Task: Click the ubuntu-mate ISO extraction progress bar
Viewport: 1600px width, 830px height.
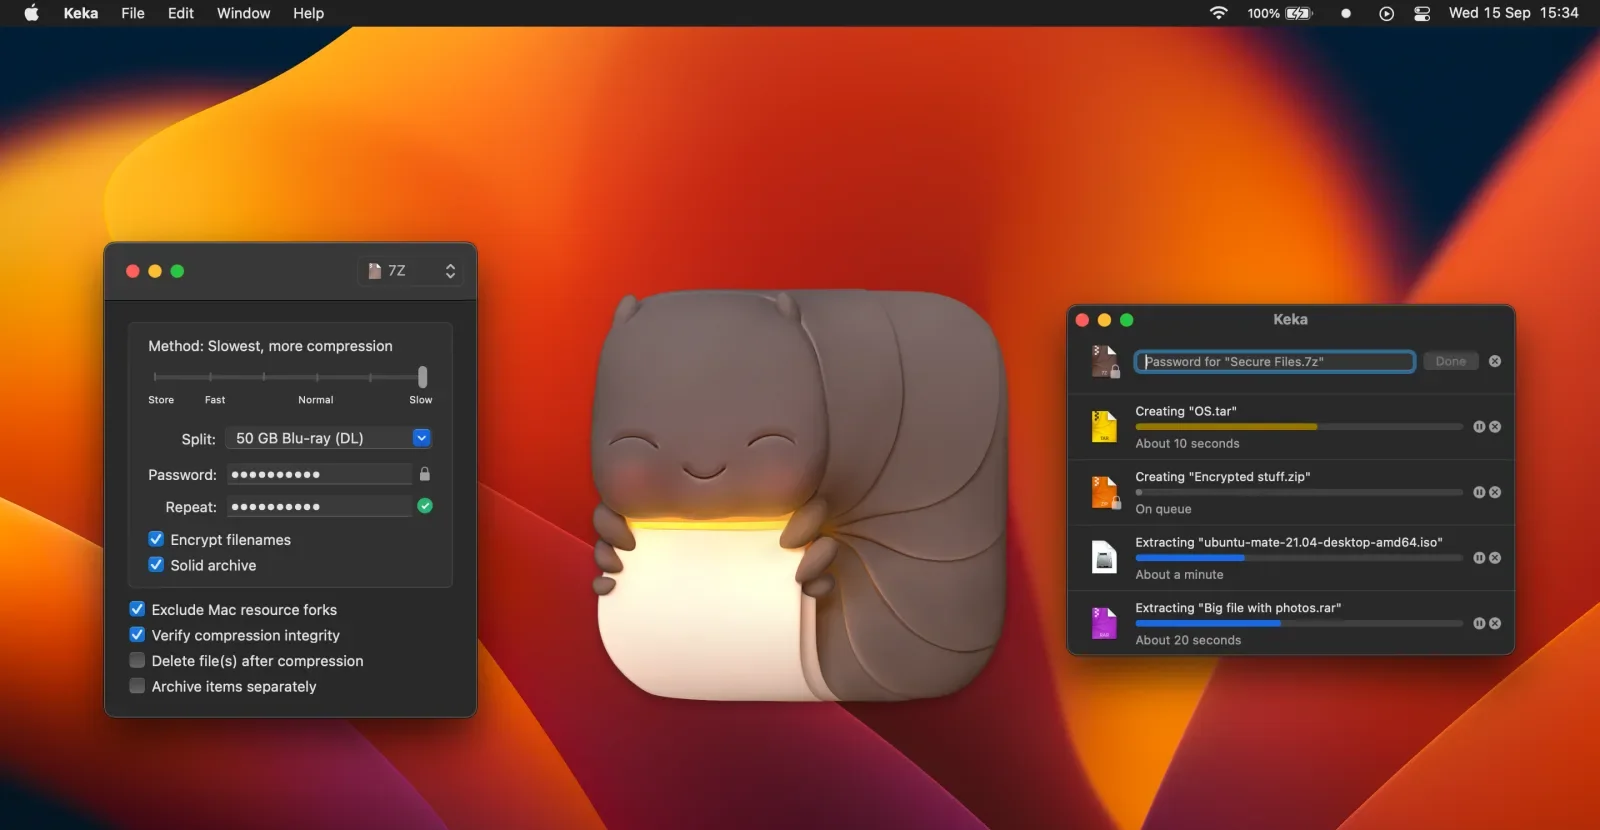Action: coord(1299,558)
